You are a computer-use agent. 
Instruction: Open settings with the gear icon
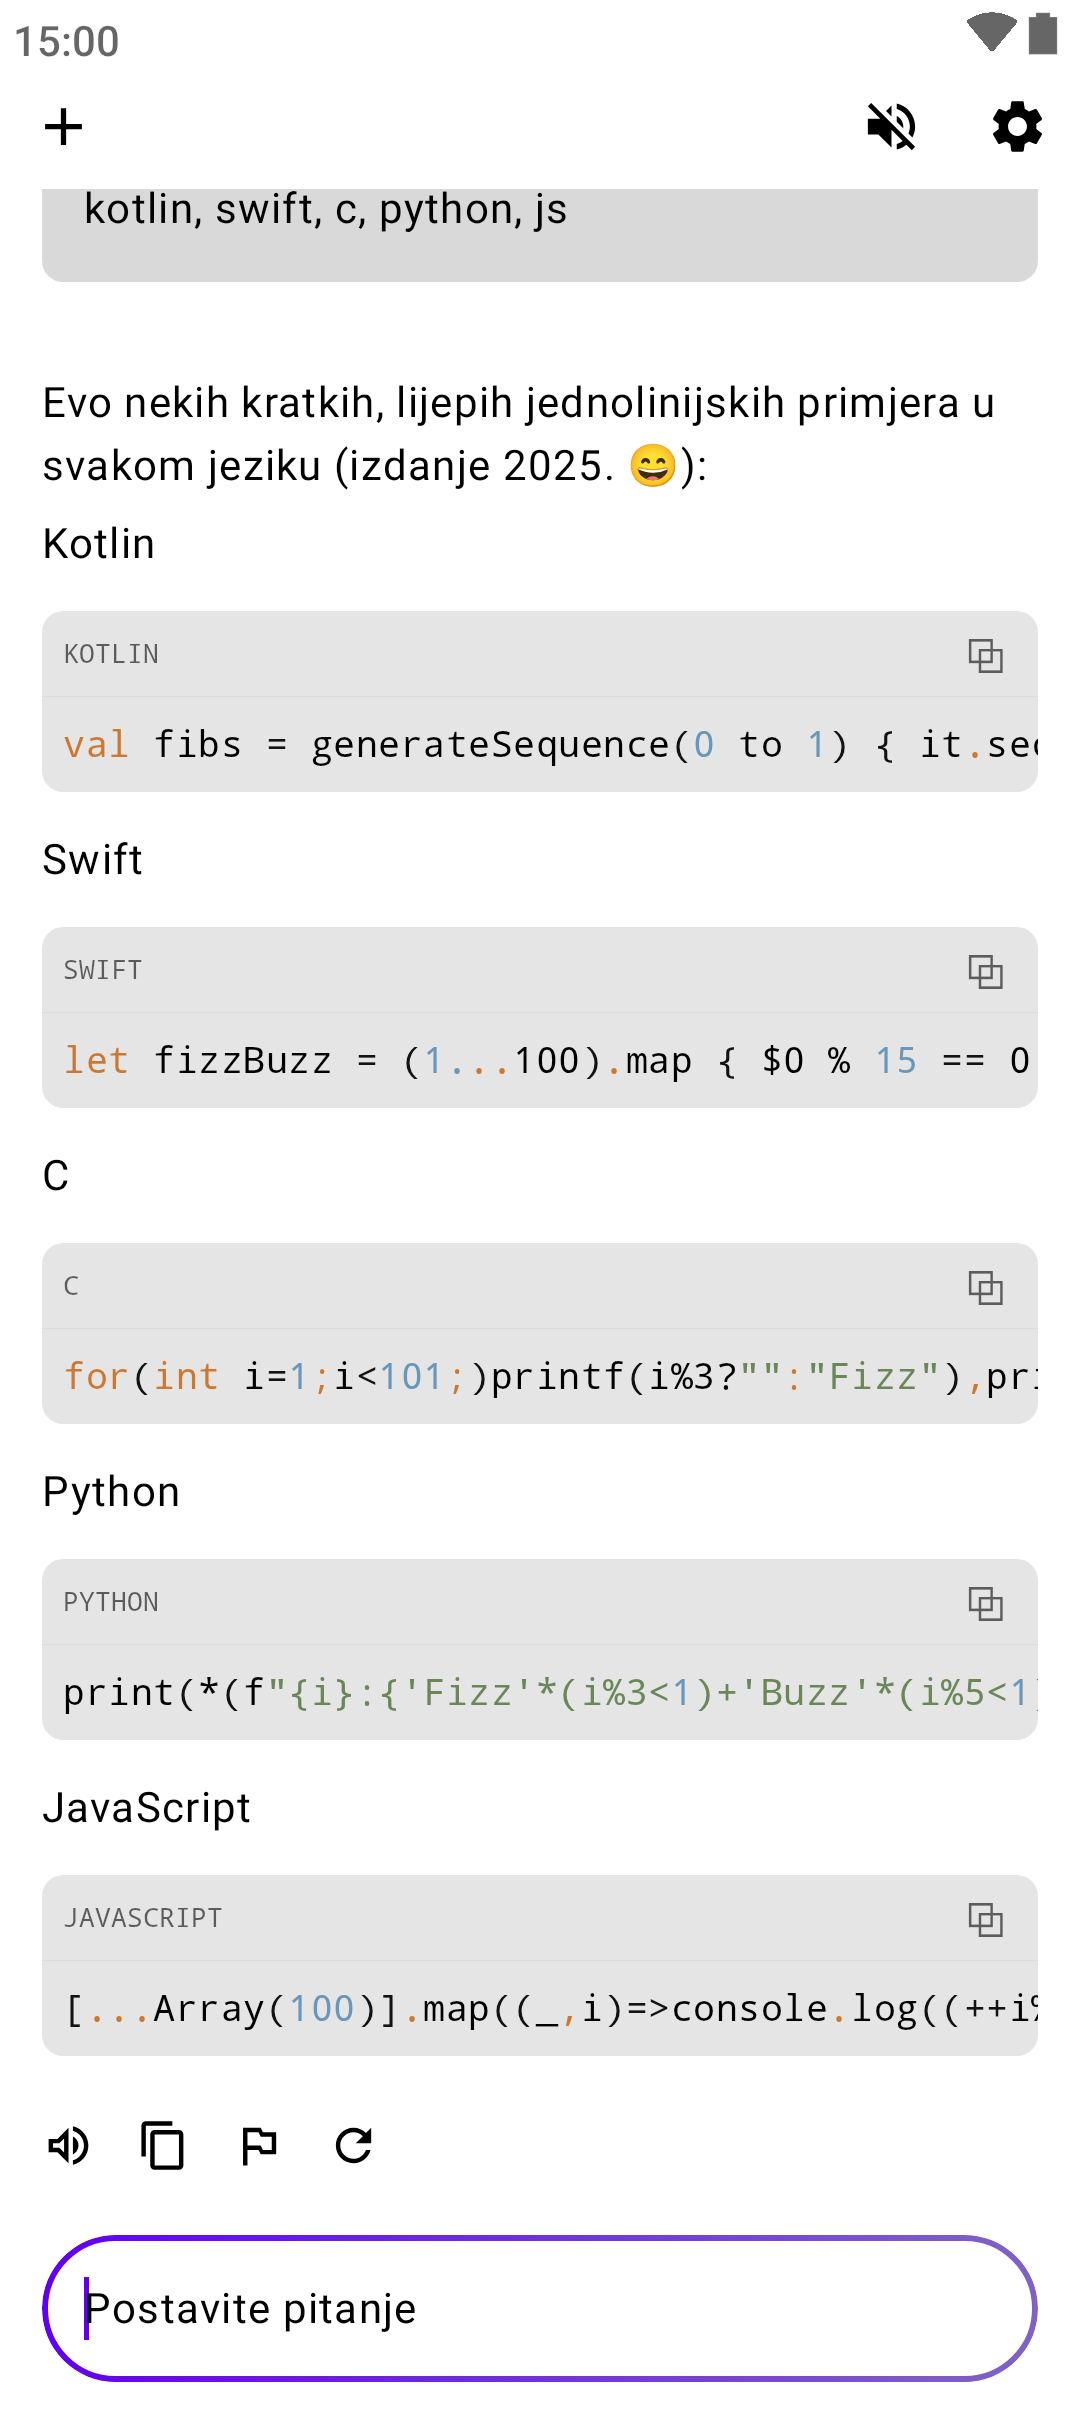coord(1017,127)
